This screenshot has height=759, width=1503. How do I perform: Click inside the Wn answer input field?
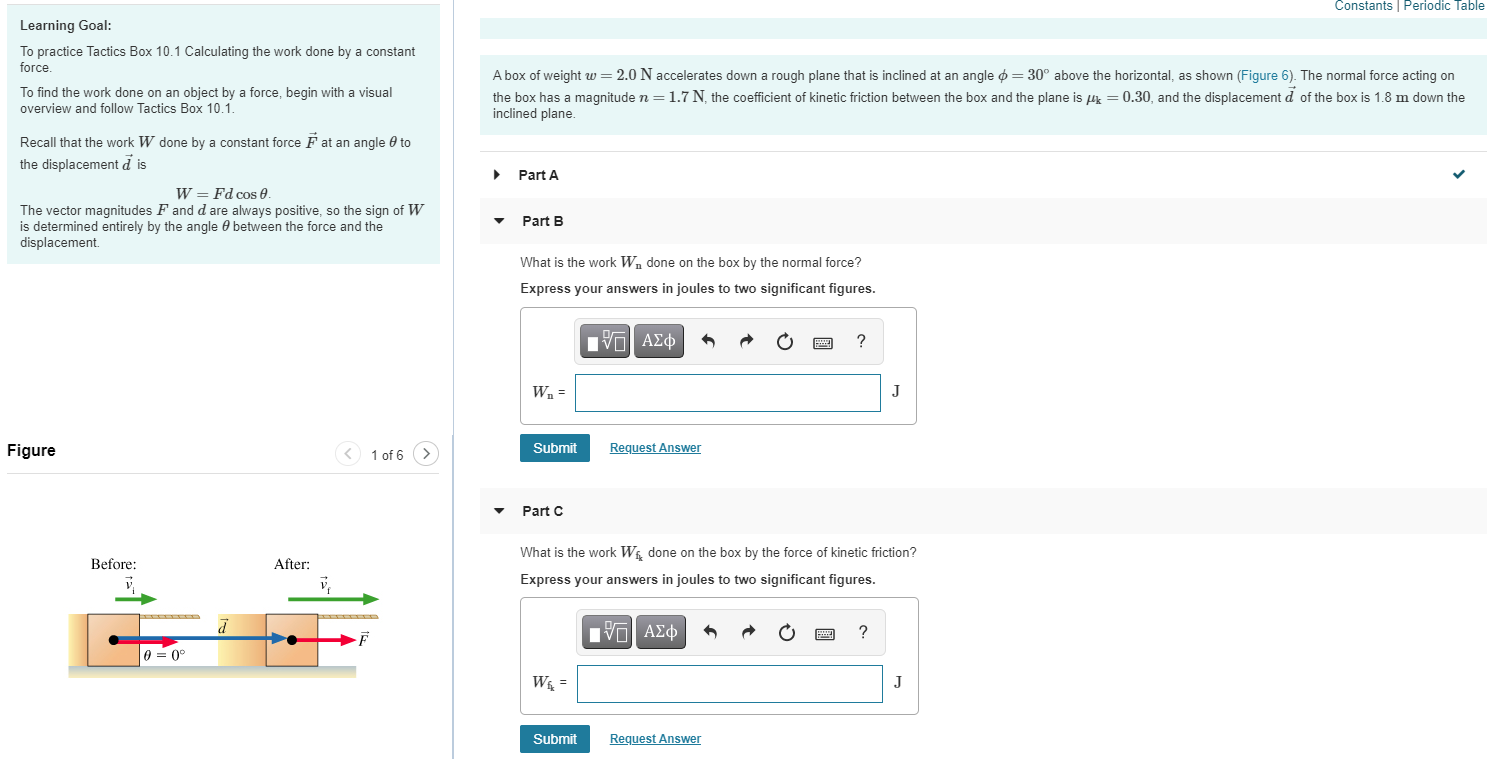(x=727, y=392)
